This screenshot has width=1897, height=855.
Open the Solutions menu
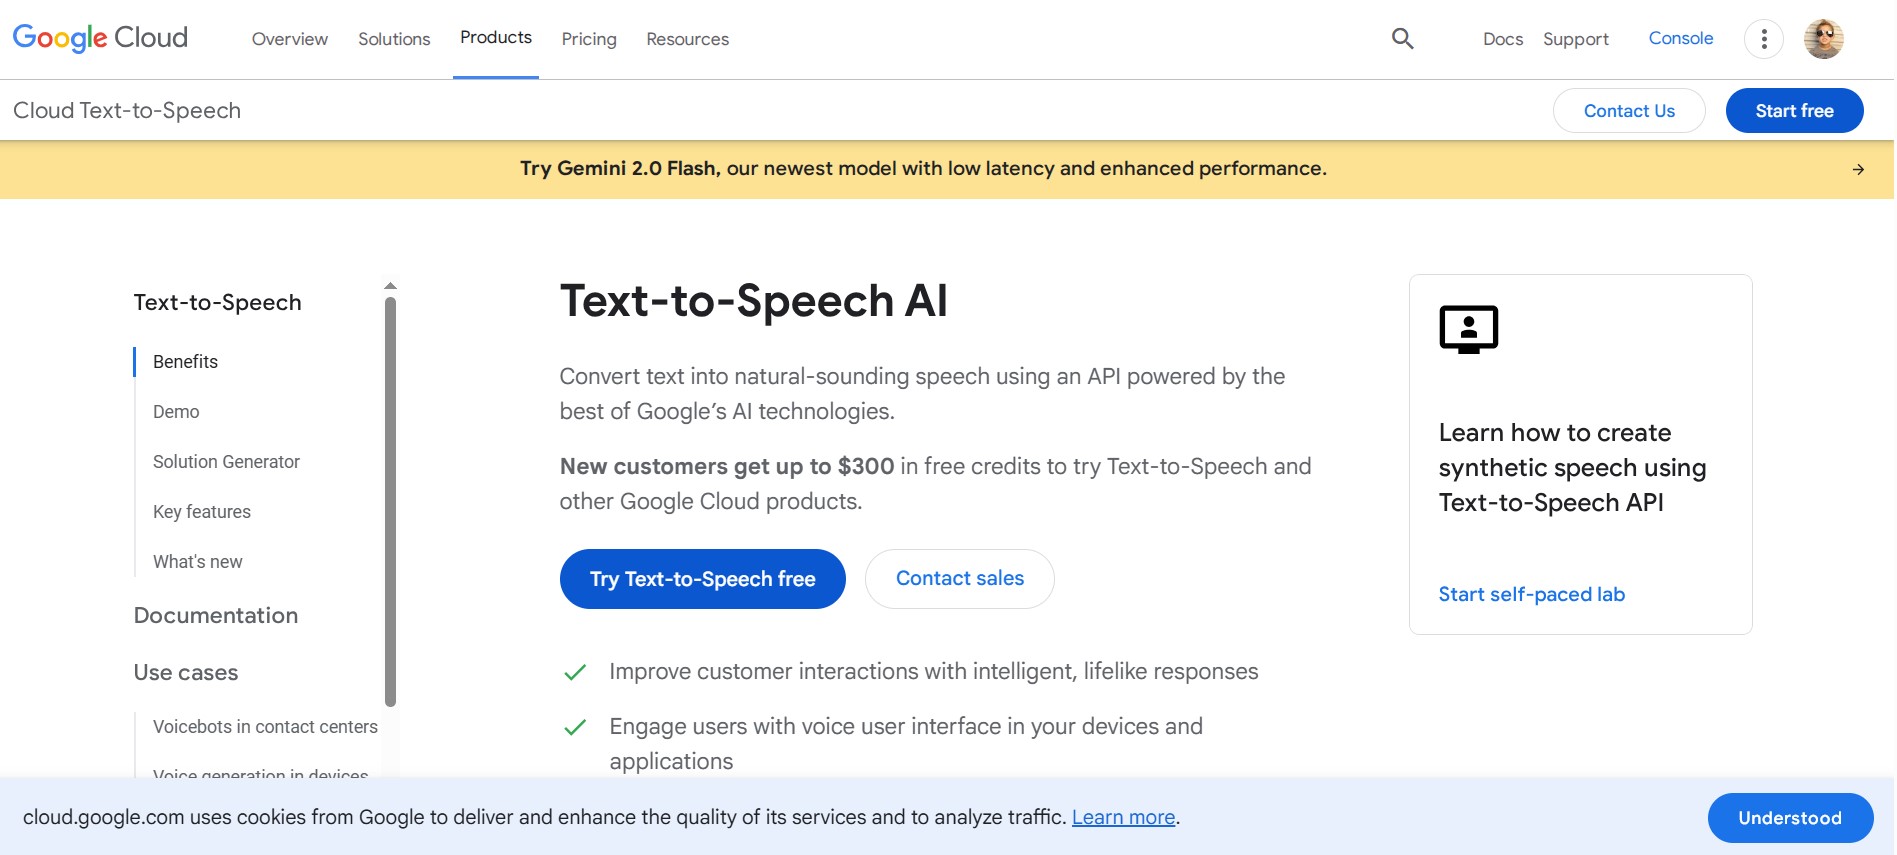pyautogui.click(x=394, y=39)
